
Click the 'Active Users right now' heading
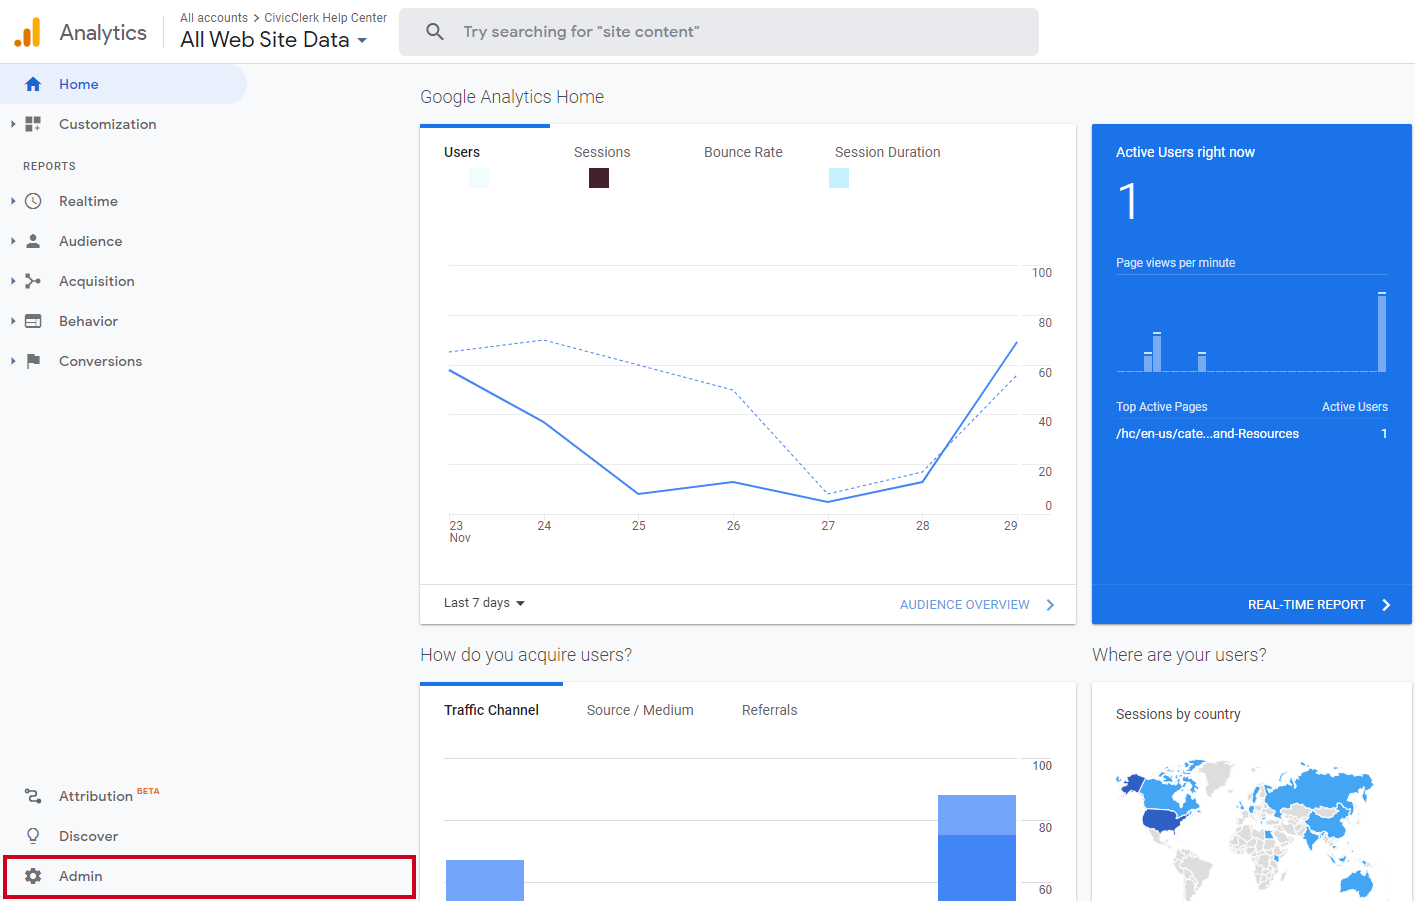tap(1185, 152)
